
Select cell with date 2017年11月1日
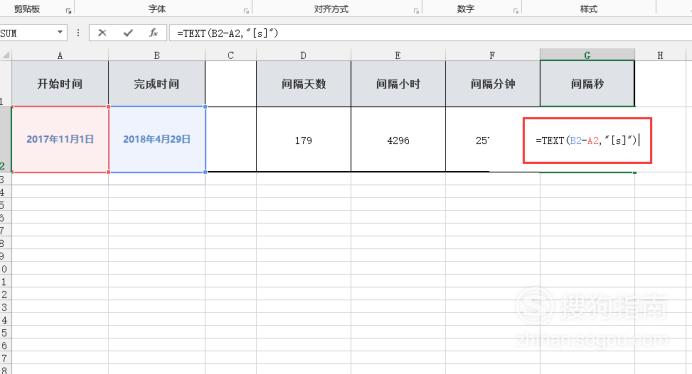click(x=60, y=139)
